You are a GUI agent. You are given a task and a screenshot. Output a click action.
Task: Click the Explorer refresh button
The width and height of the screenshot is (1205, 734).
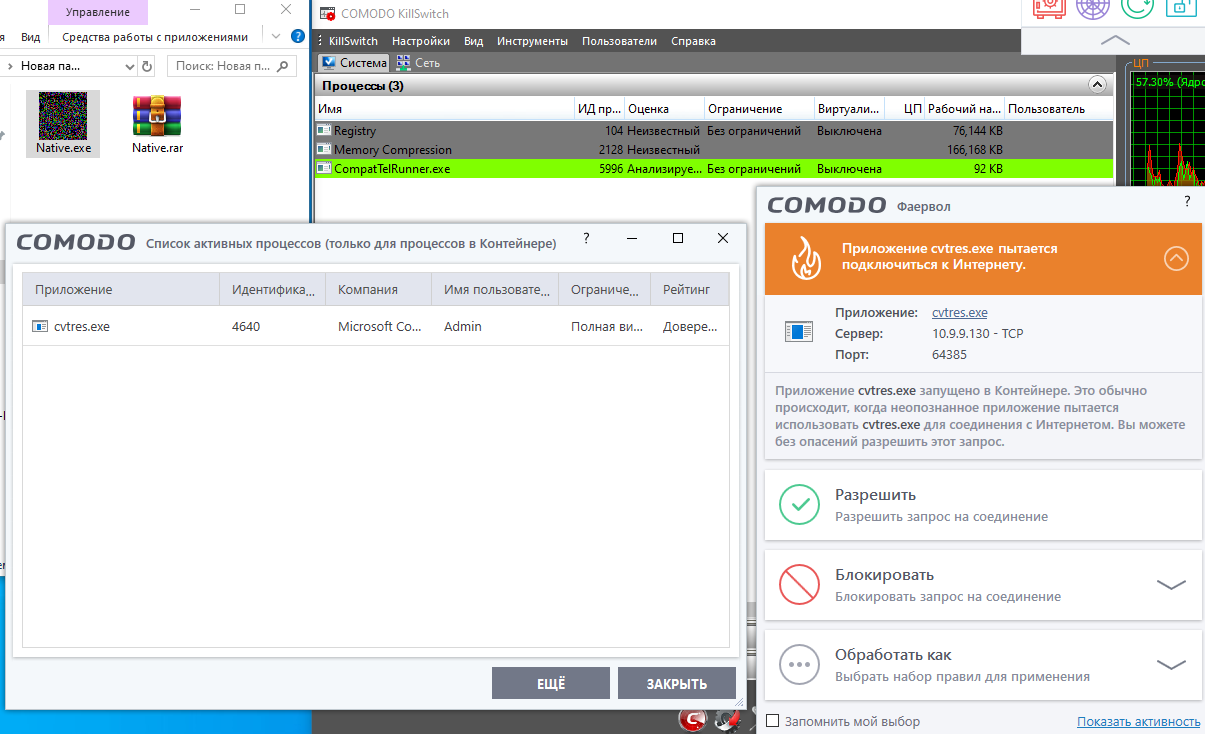click(147, 67)
